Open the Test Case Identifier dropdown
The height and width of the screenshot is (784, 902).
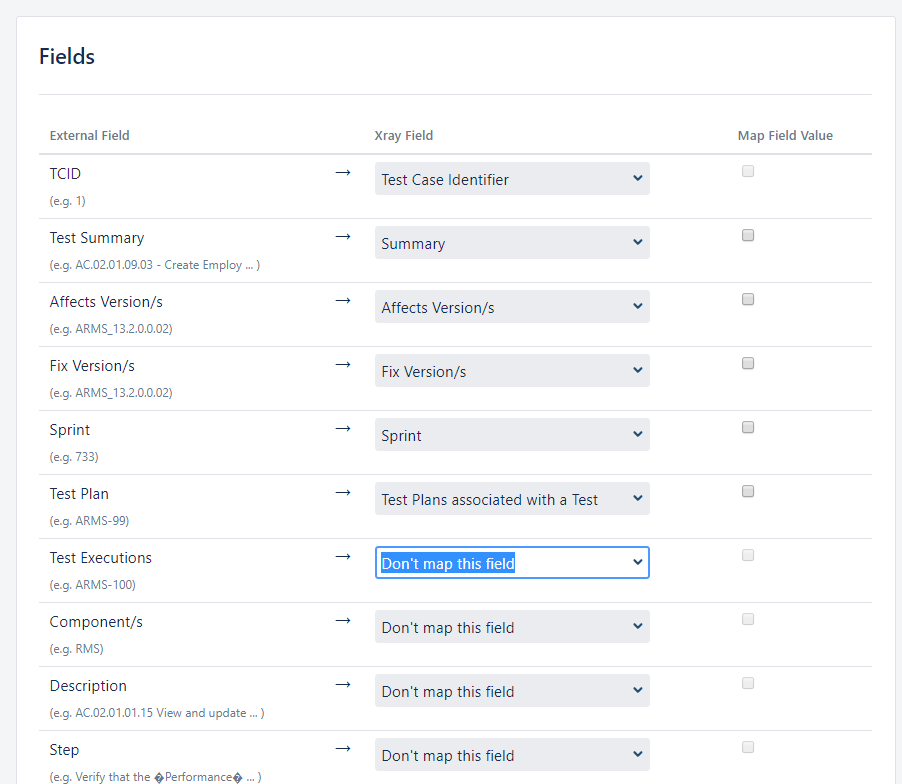[512, 179]
